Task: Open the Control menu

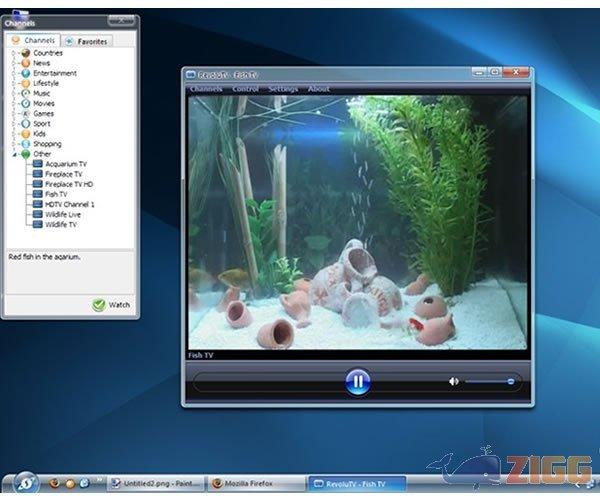Action: (x=245, y=89)
